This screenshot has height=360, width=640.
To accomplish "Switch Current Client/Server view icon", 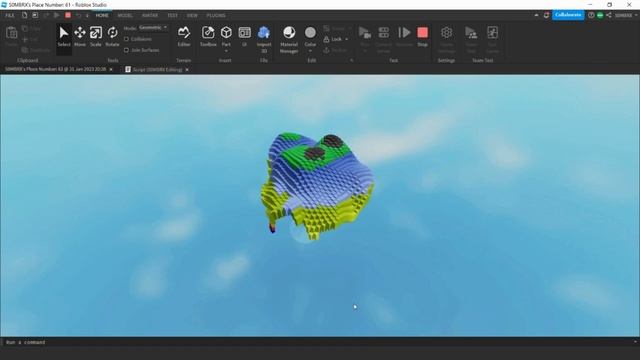I will coord(384,32).
